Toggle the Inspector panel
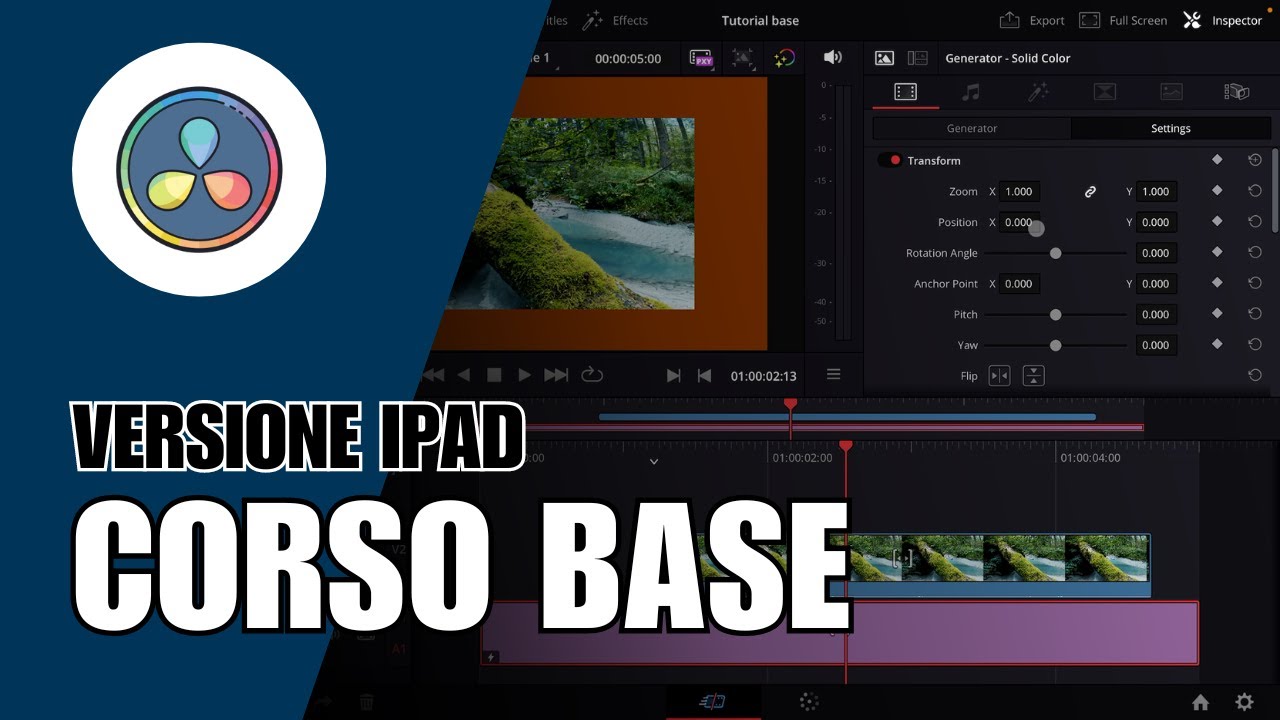The width and height of the screenshot is (1280, 720). (1222, 20)
